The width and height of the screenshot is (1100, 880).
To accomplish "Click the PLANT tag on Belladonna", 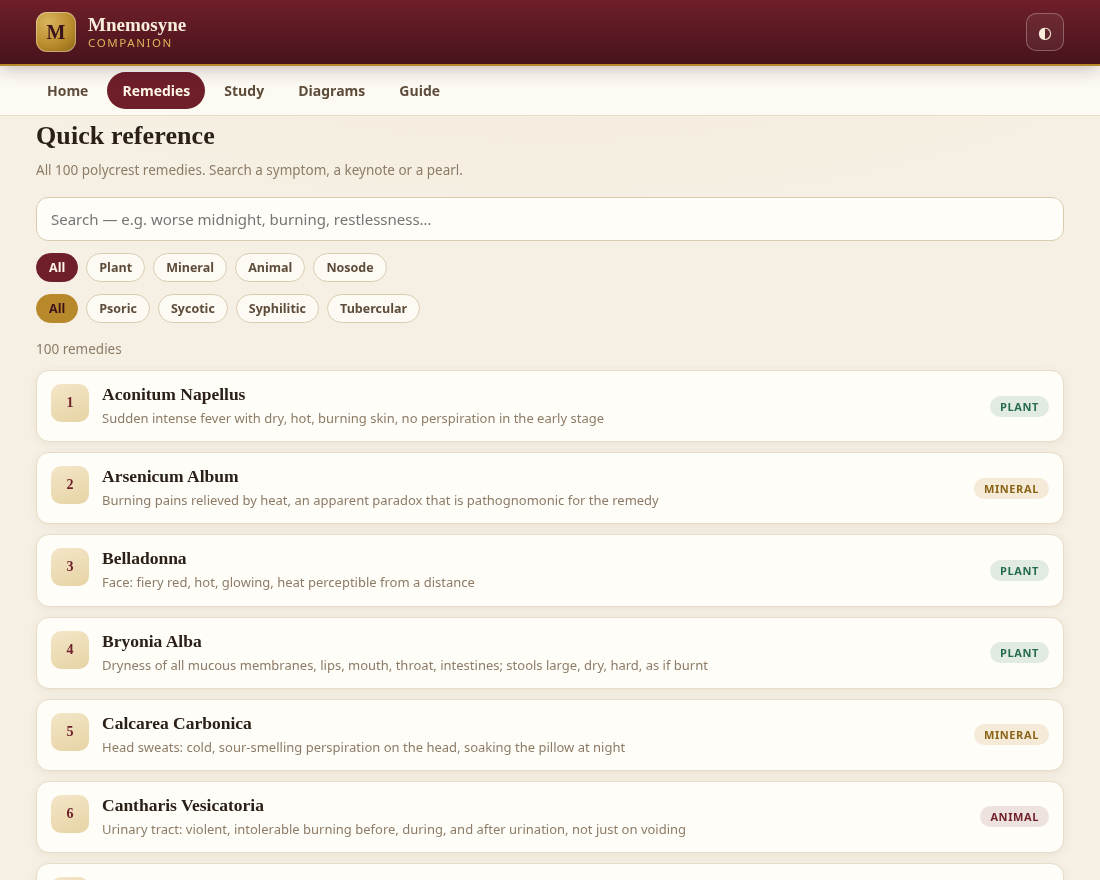I will (1019, 571).
